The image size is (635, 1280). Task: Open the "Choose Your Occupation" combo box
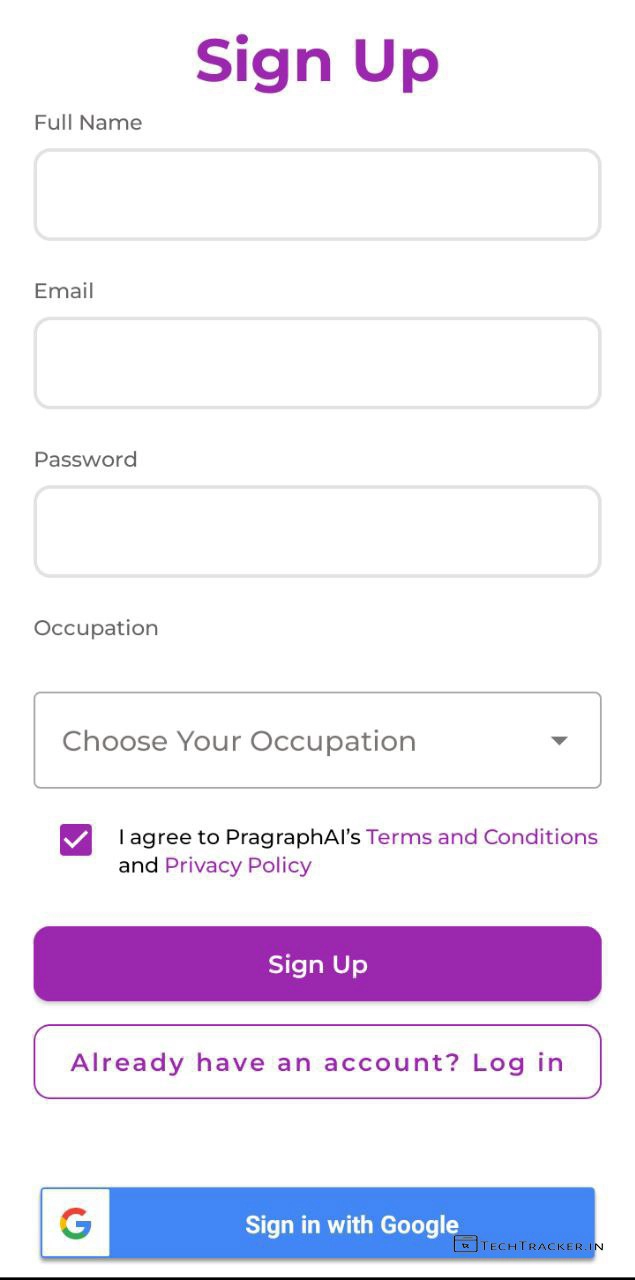300,741
